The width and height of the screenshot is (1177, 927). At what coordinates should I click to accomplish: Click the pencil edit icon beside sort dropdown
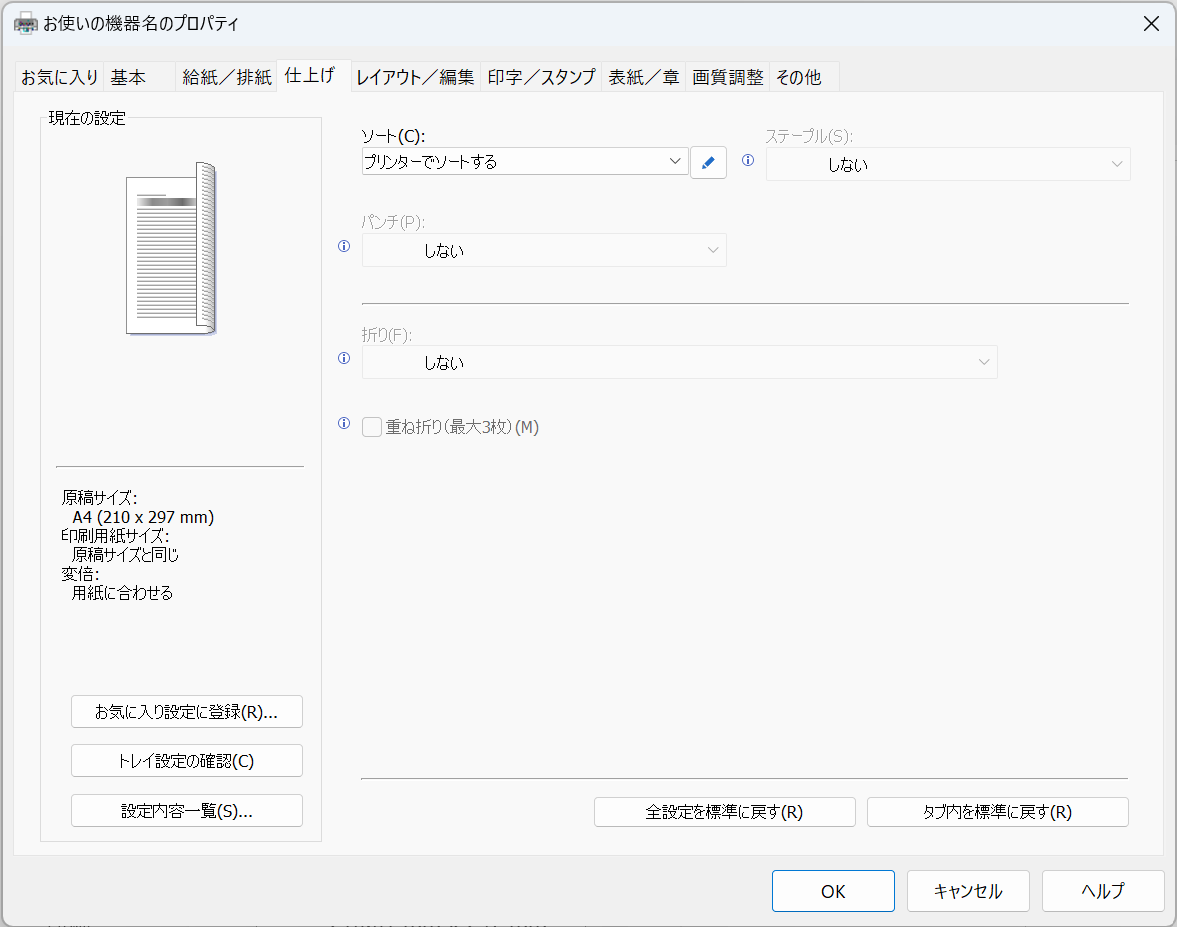click(x=708, y=161)
